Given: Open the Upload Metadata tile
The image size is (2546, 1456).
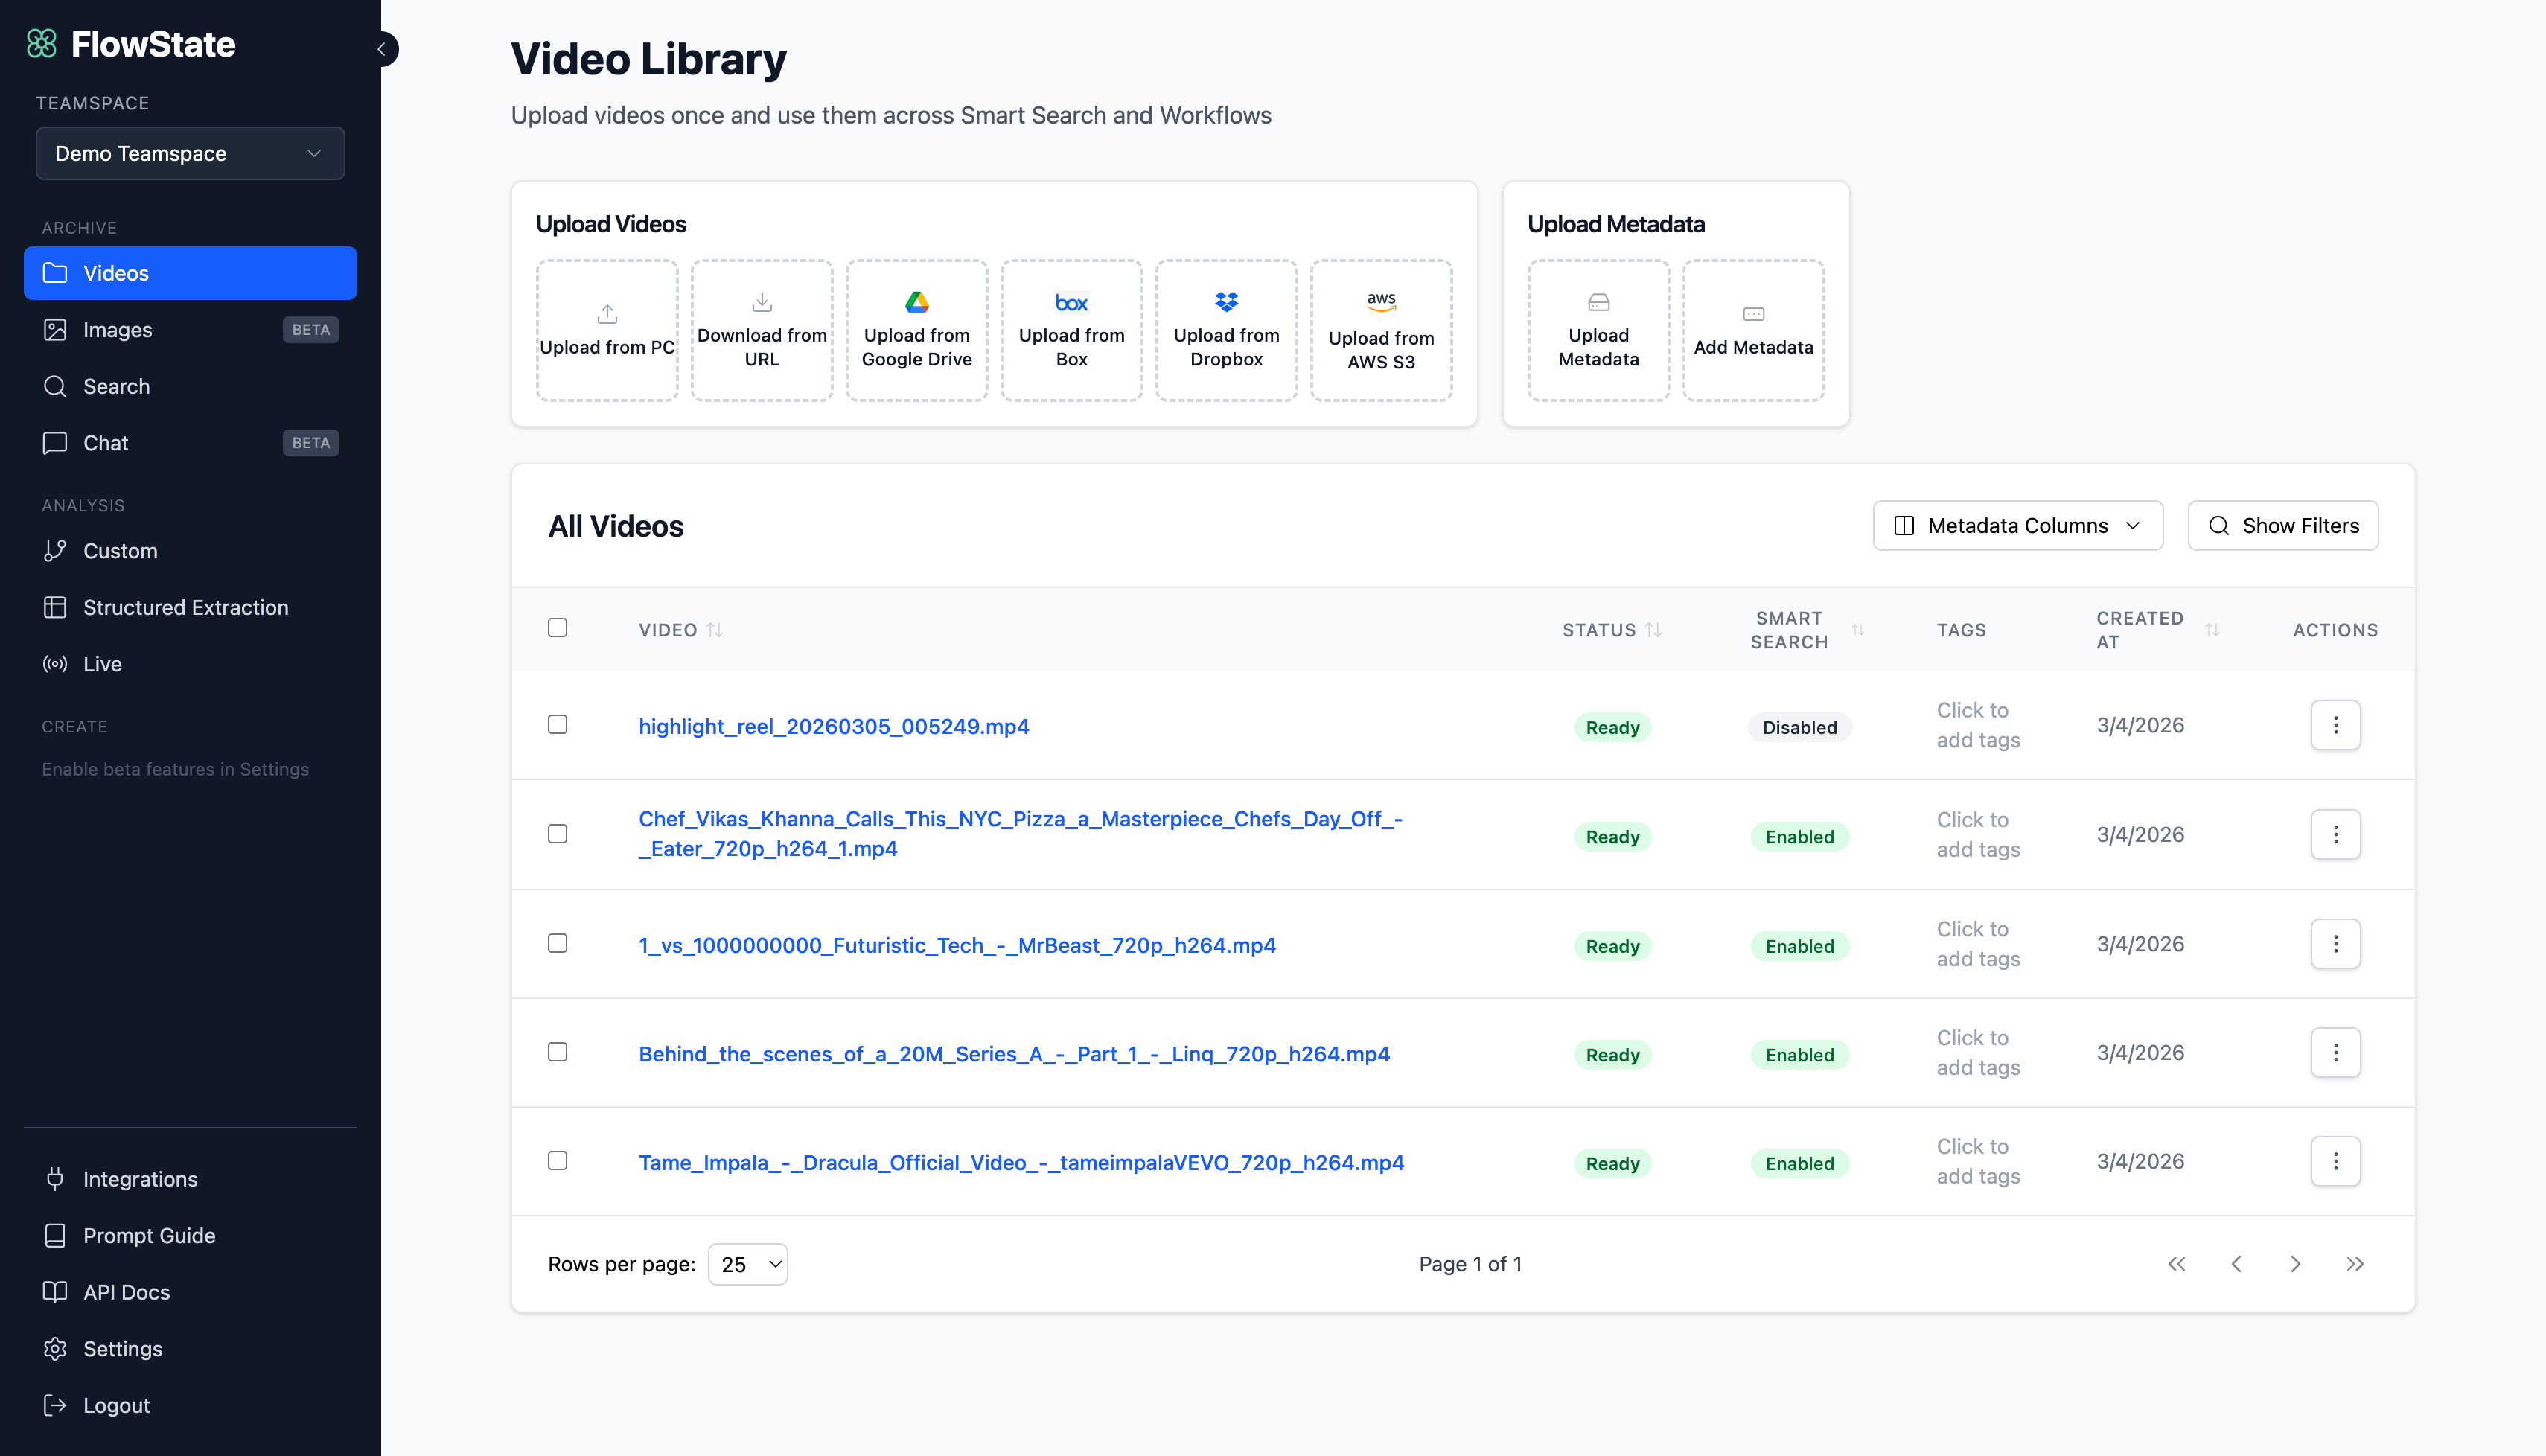Looking at the screenshot, I should [1599, 330].
